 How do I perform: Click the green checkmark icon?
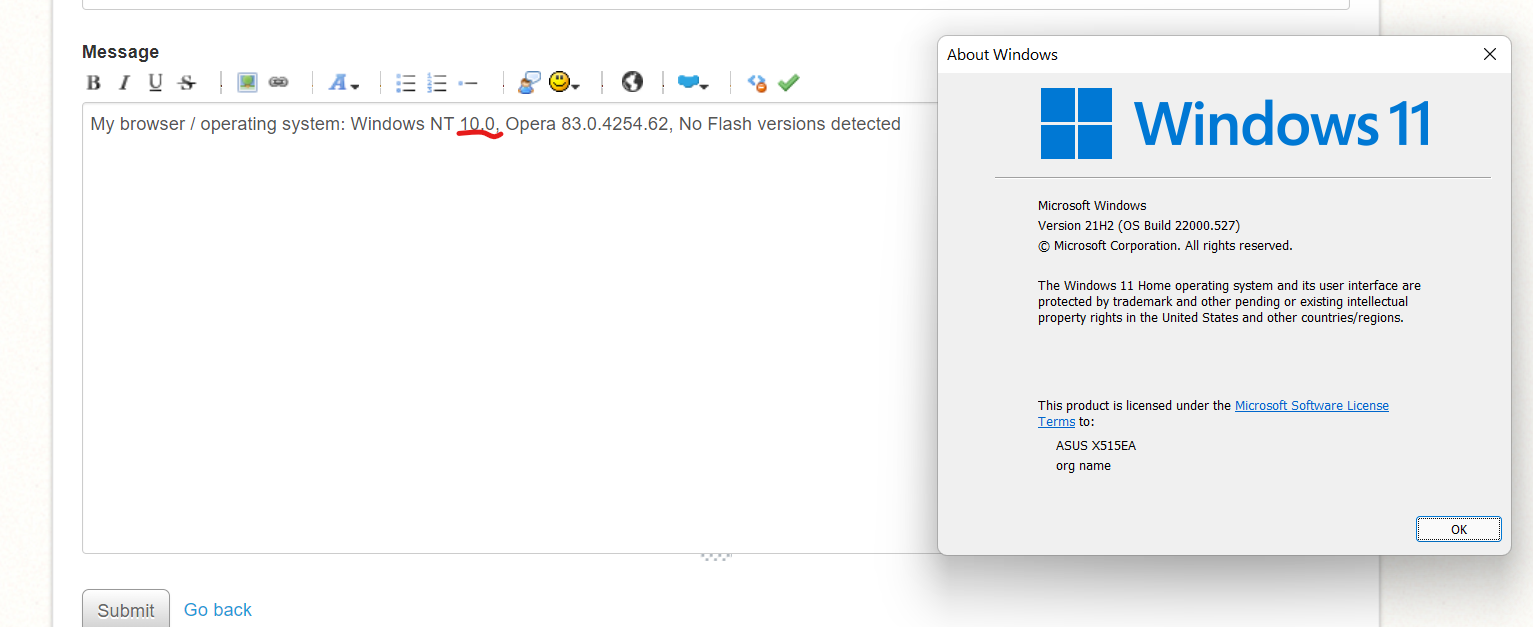pos(789,83)
